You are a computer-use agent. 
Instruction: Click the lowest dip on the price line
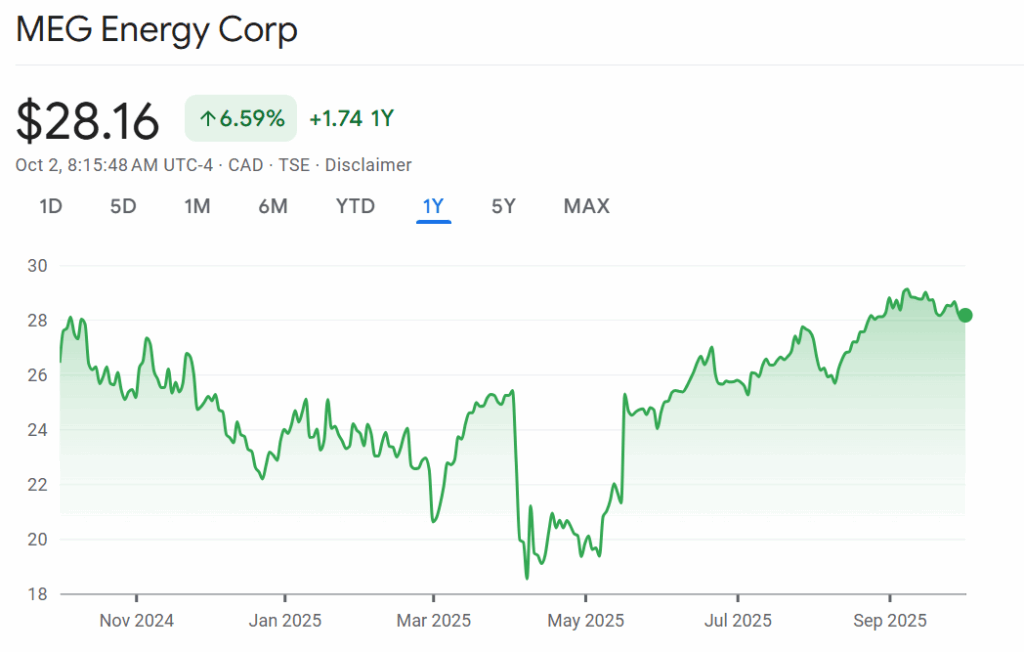pos(526,578)
